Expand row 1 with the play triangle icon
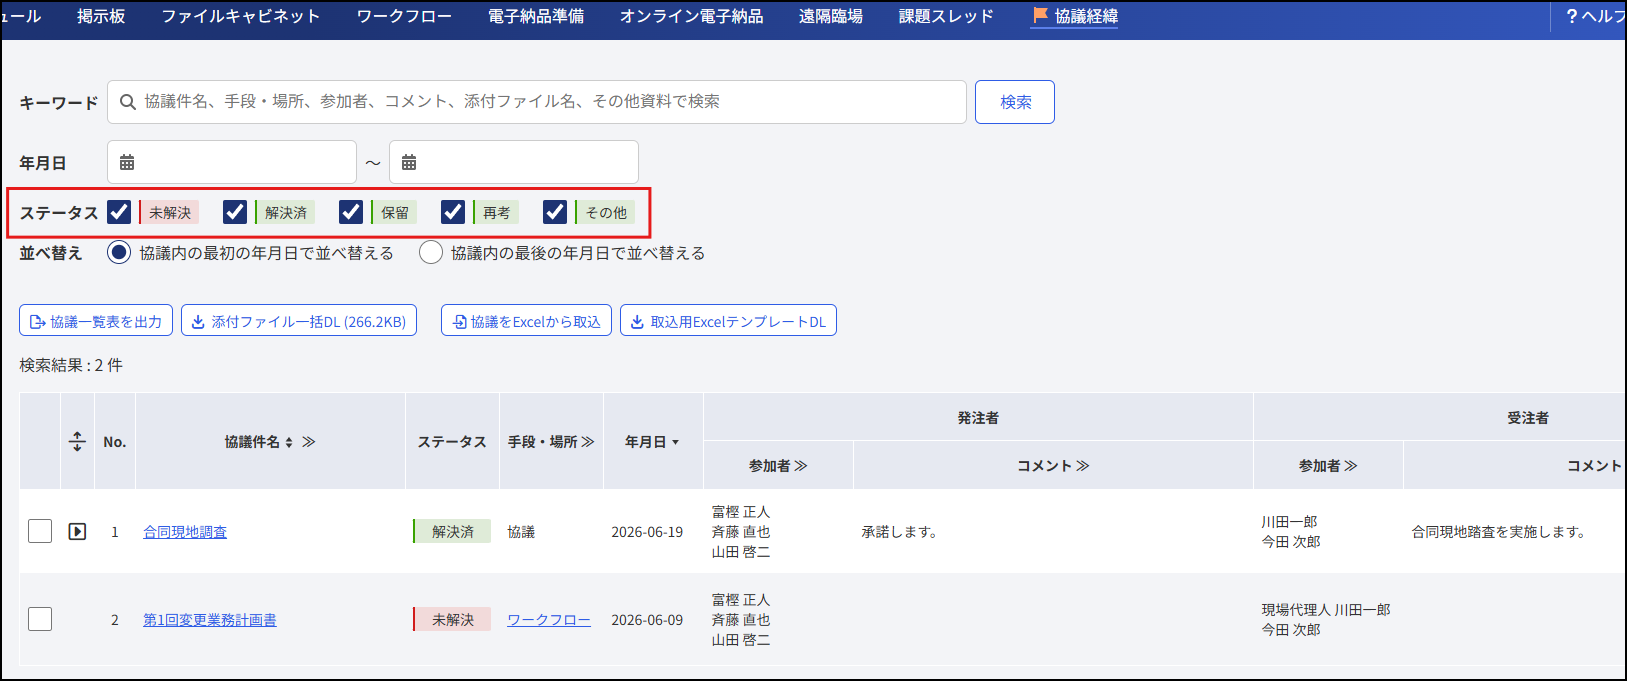1627x681 pixels. (77, 531)
